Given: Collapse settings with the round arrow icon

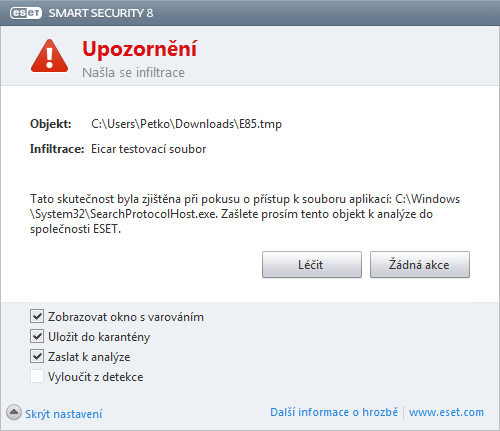Looking at the screenshot, I should pyautogui.click(x=14, y=413).
